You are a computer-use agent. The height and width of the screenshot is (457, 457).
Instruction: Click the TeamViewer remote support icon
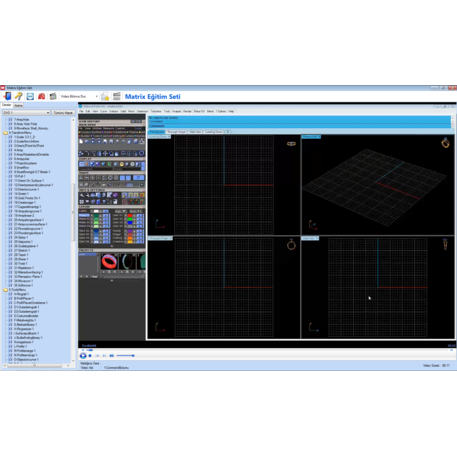coord(30,96)
